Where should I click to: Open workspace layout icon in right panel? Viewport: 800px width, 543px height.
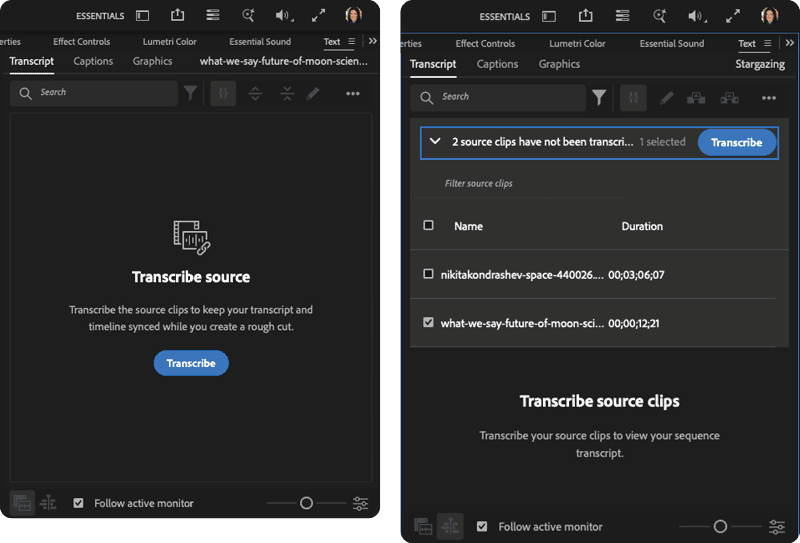coord(549,17)
